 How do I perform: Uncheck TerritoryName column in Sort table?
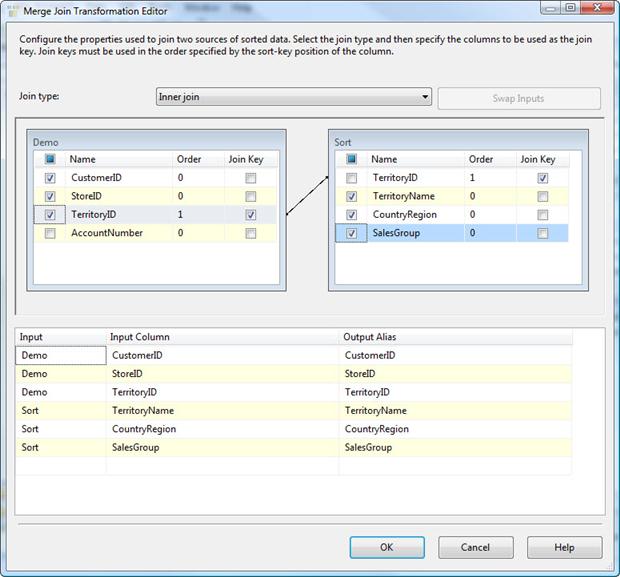(351, 196)
